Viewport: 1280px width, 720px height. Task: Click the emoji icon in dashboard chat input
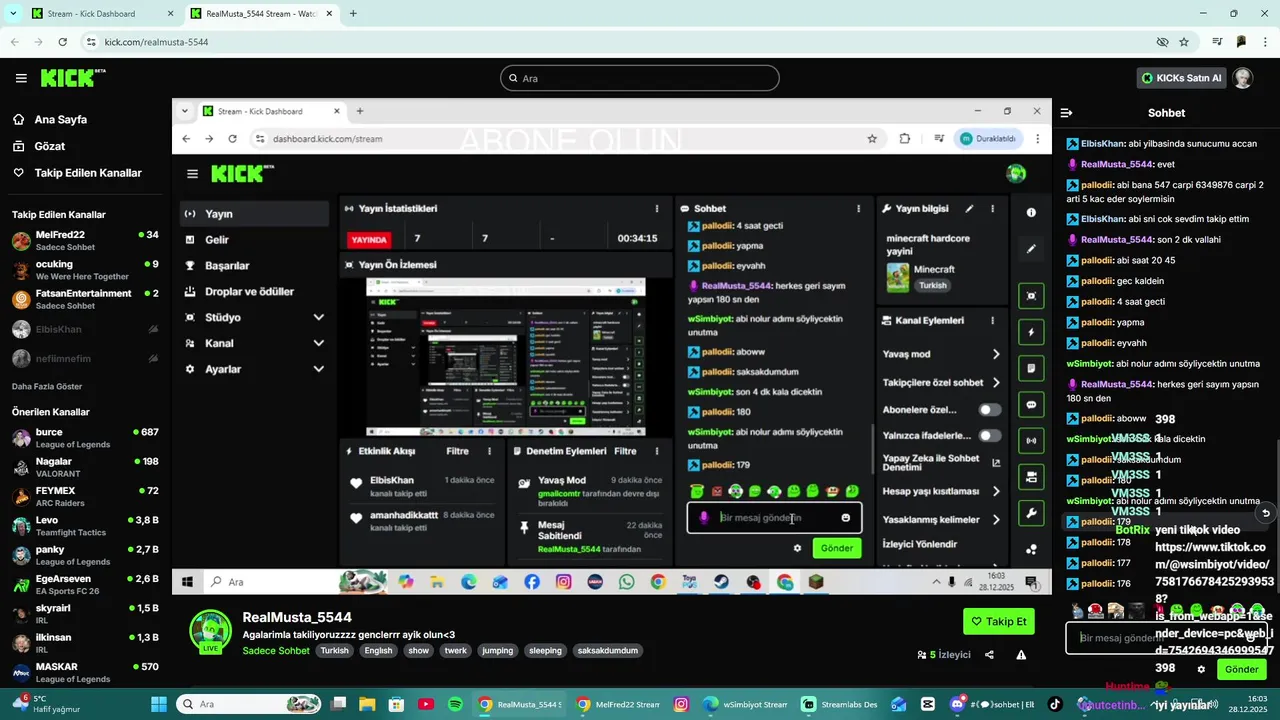point(845,518)
